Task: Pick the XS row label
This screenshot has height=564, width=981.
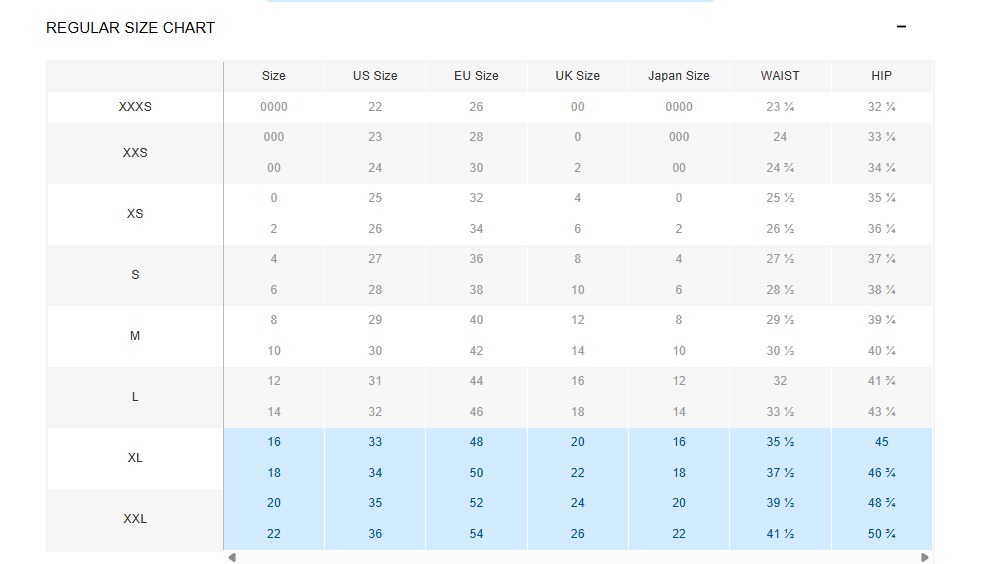Action: 135,214
